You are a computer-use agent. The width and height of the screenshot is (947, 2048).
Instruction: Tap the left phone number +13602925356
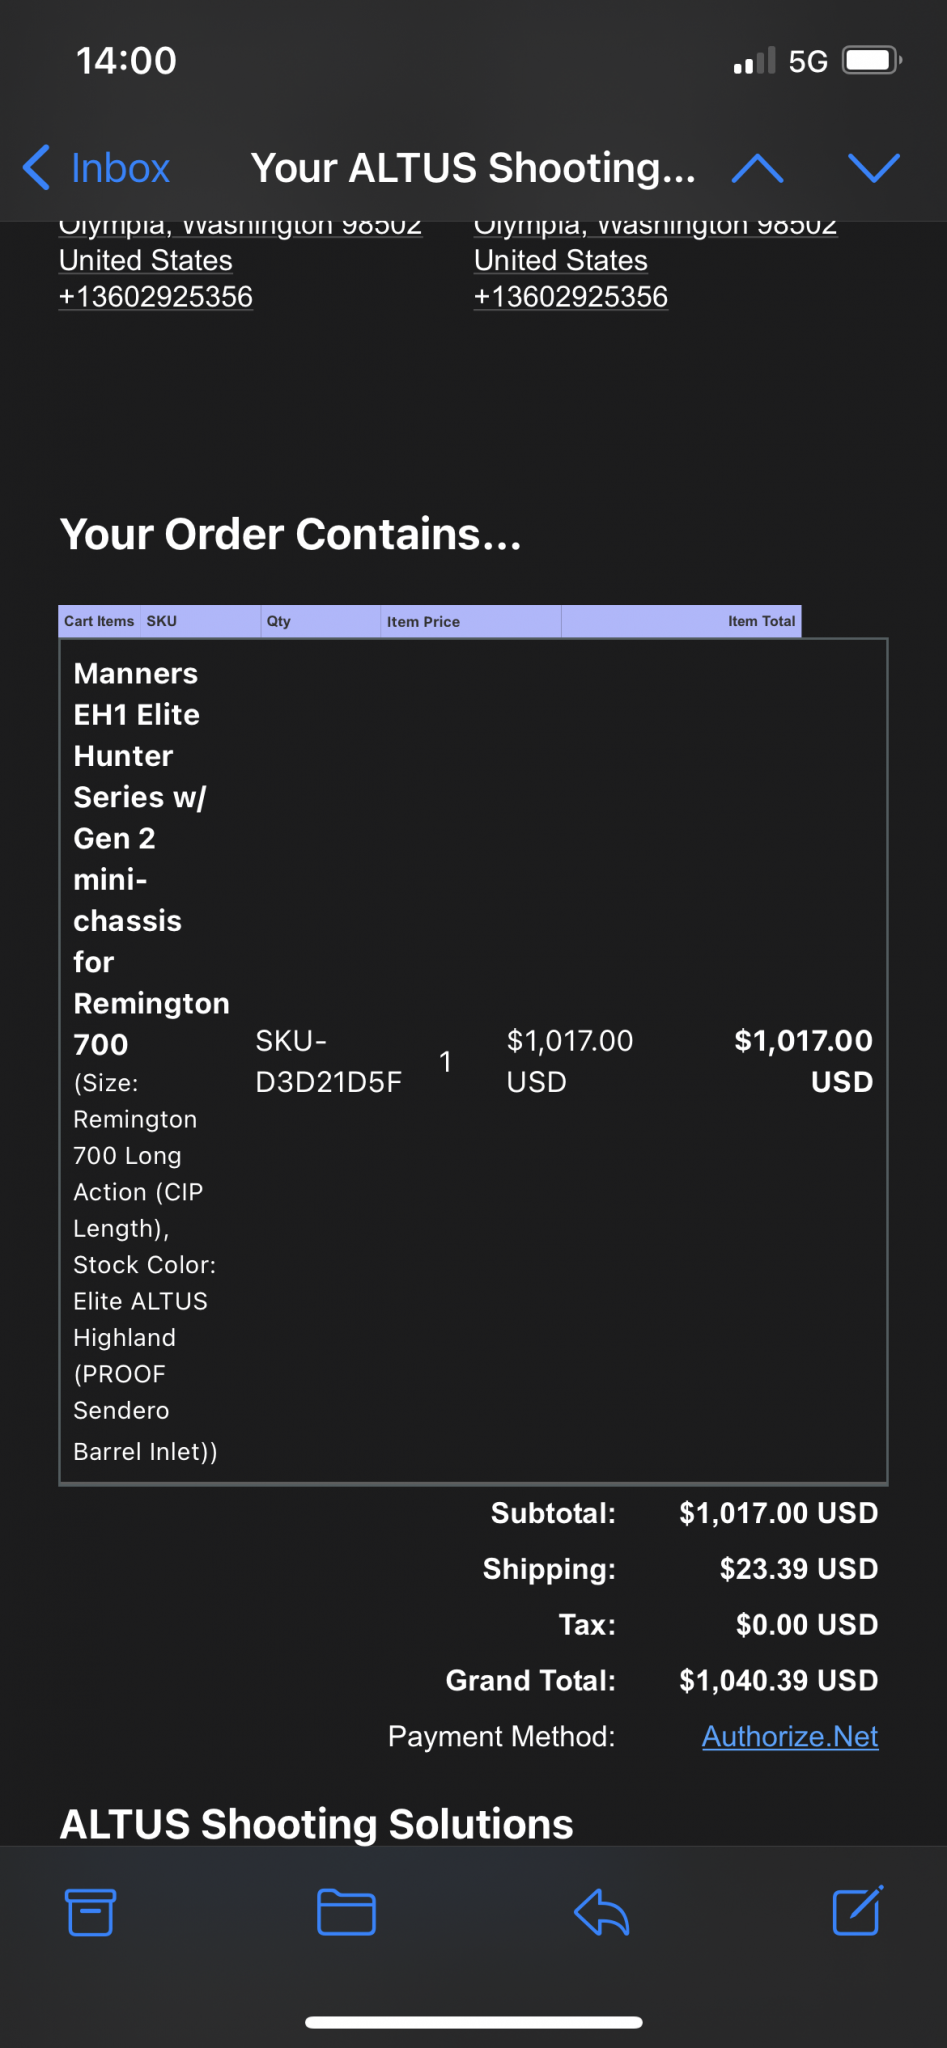point(156,297)
